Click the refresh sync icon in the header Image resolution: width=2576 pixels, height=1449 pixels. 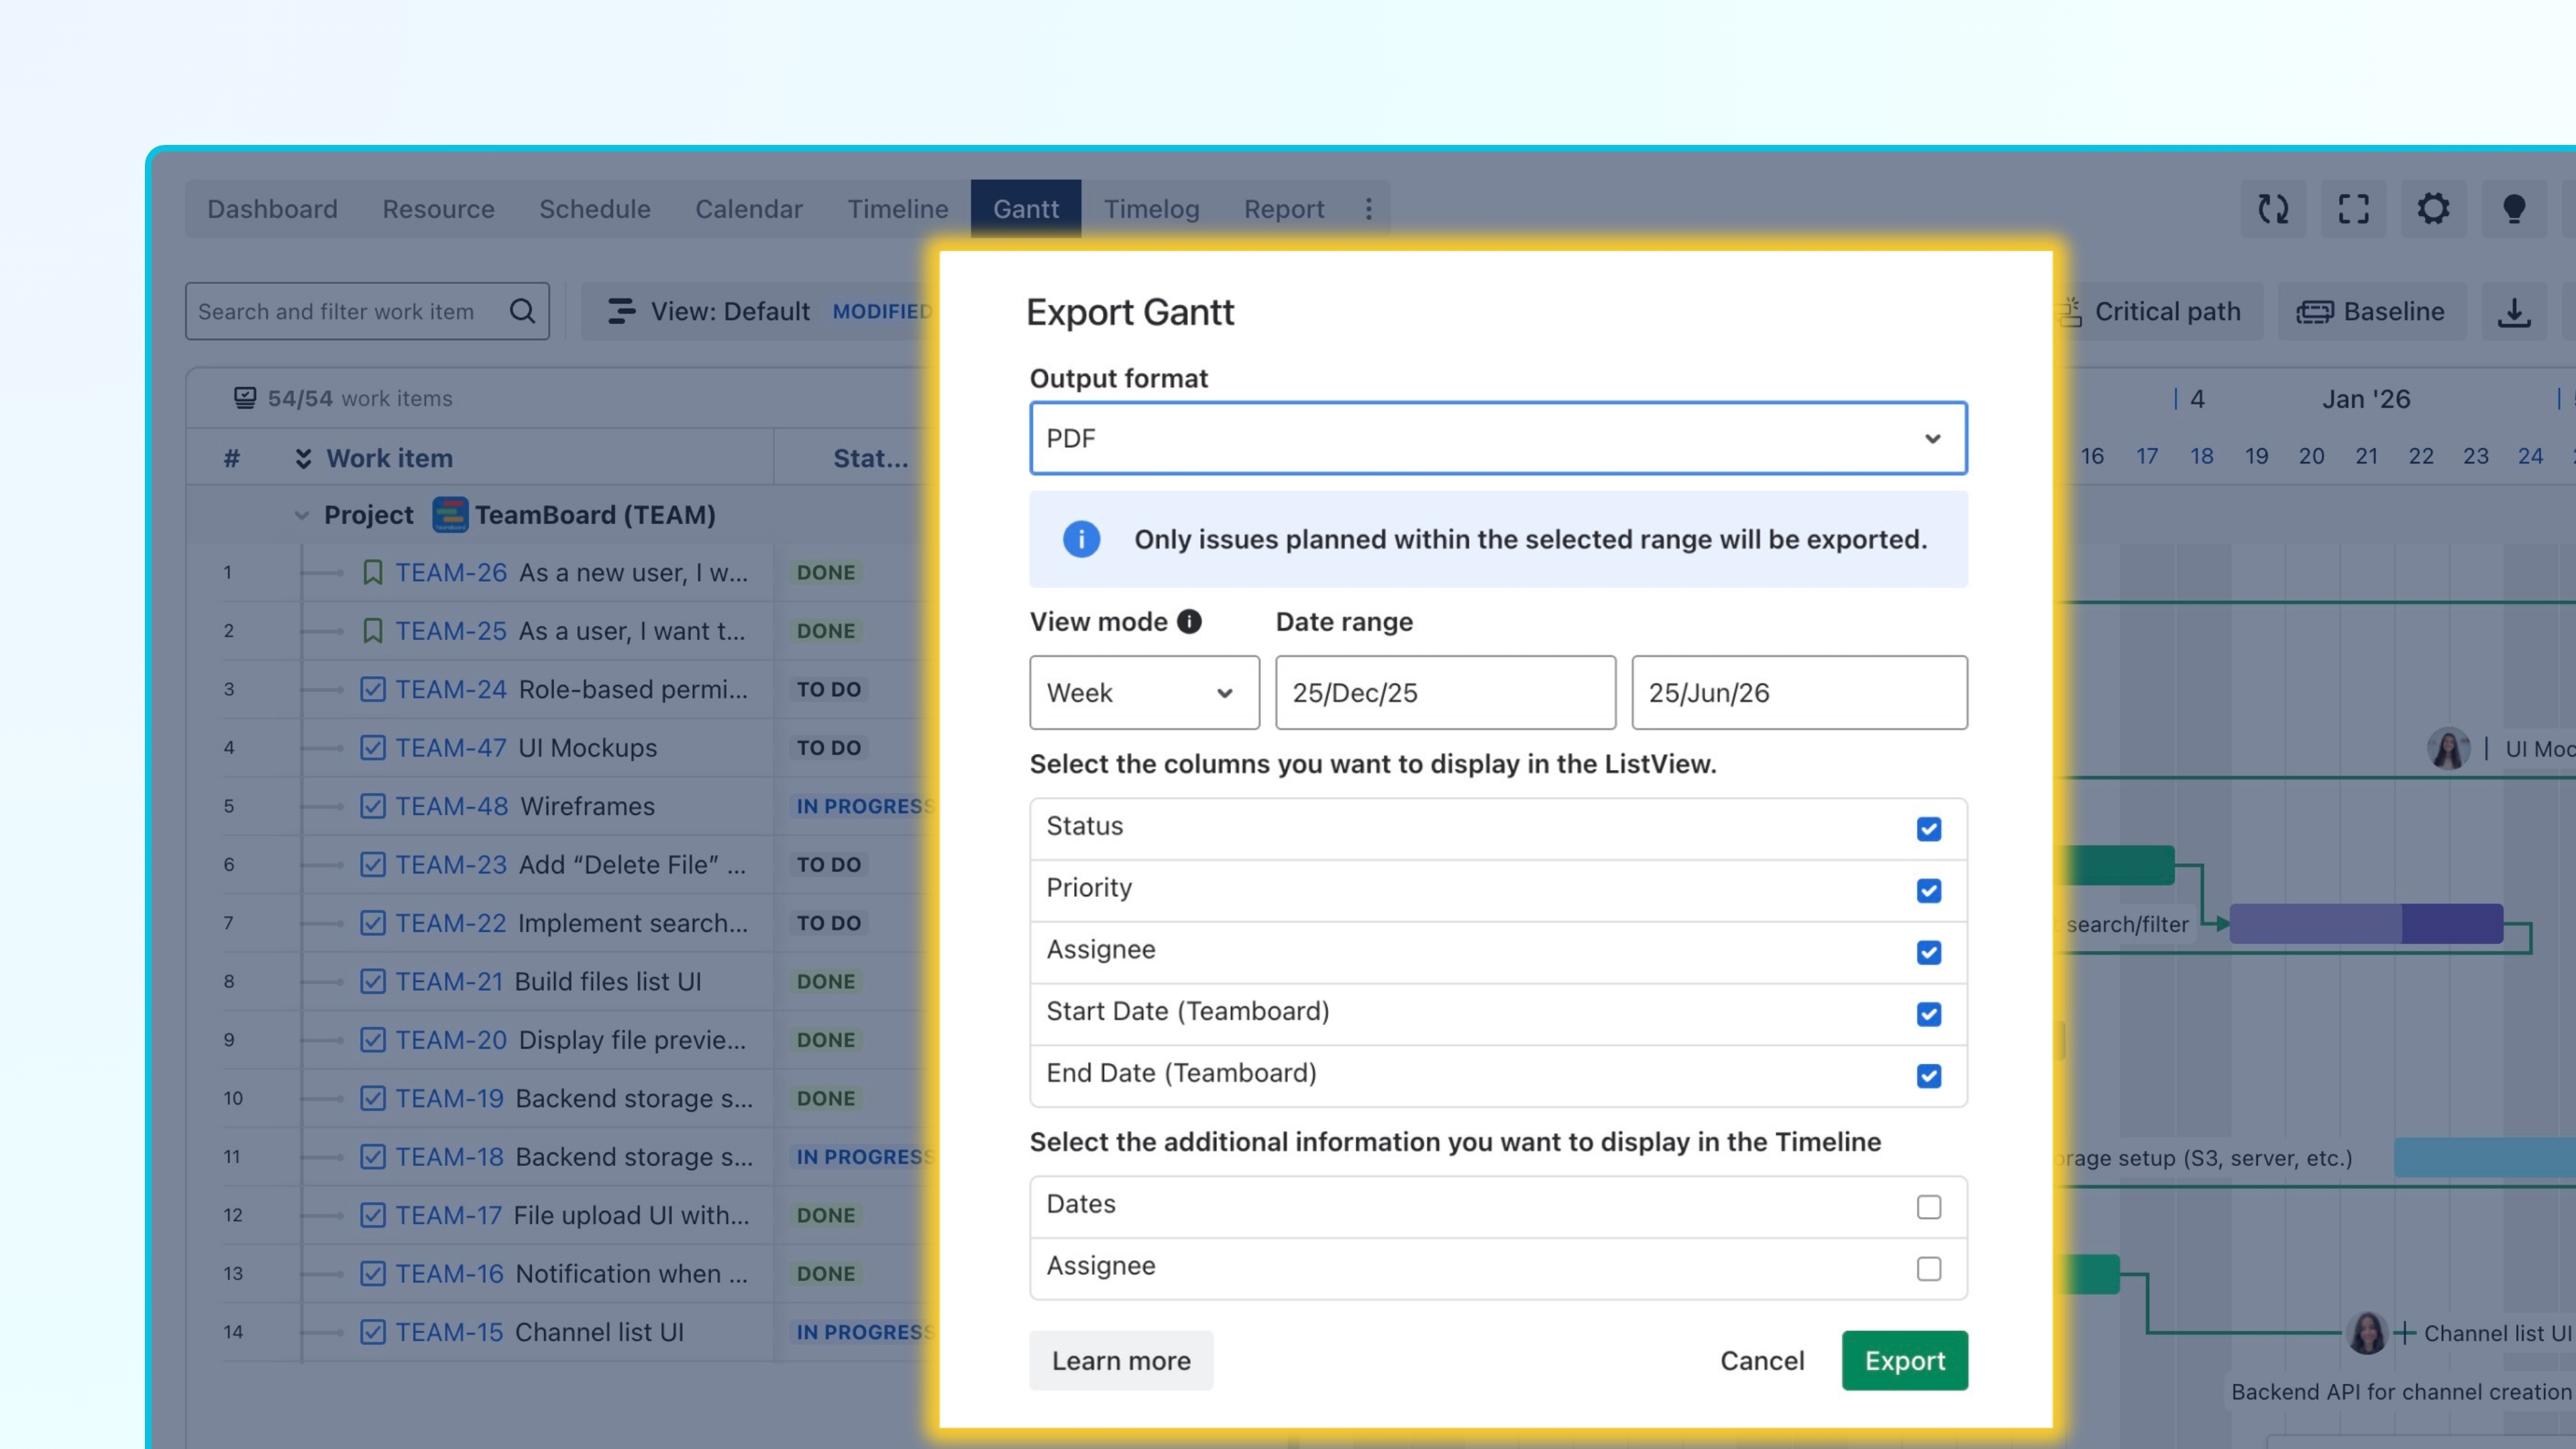pyautogui.click(x=2272, y=209)
